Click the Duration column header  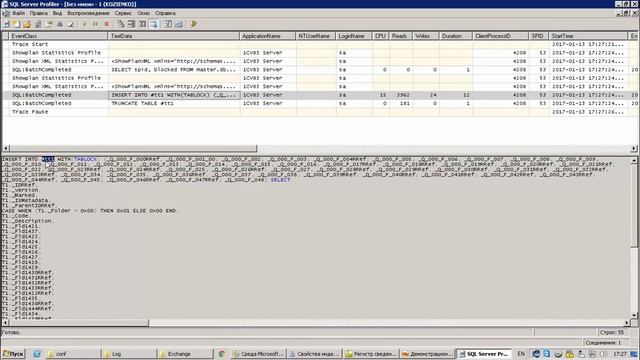click(x=456, y=36)
